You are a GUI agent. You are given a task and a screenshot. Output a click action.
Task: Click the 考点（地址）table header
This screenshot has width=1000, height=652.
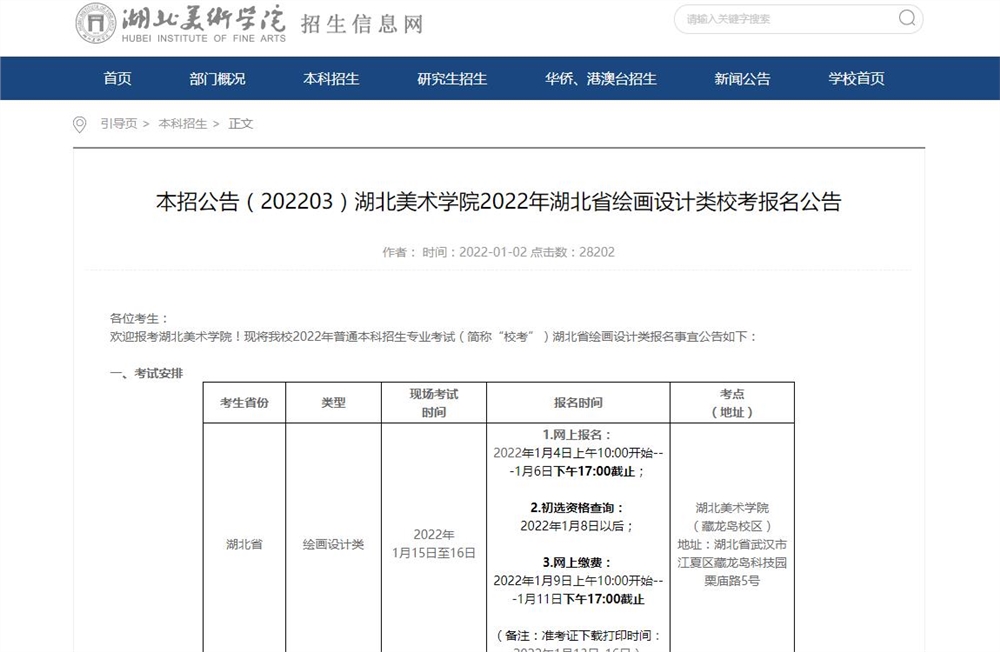(x=732, y=403)
